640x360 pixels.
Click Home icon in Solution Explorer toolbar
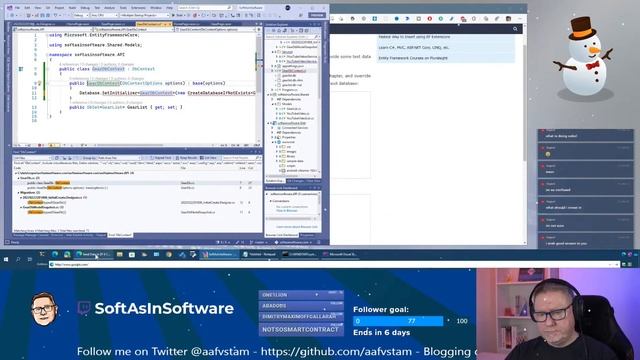pyautogui.click(x=279, y=30)
